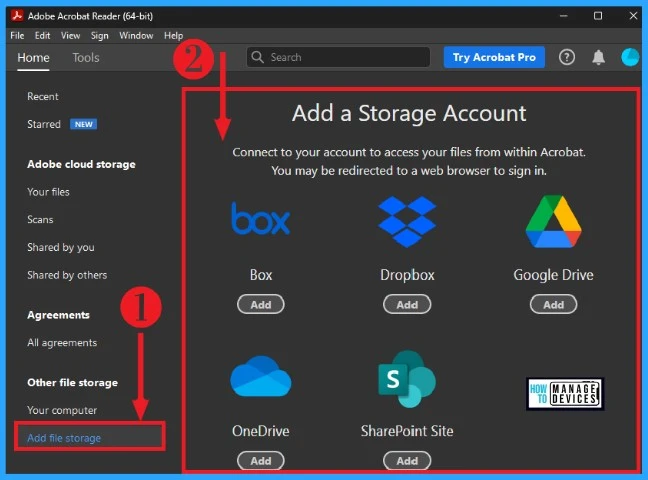This screenshot has height=480, width=648.
Task: Open Shared by you
Action: click(61, 247)
